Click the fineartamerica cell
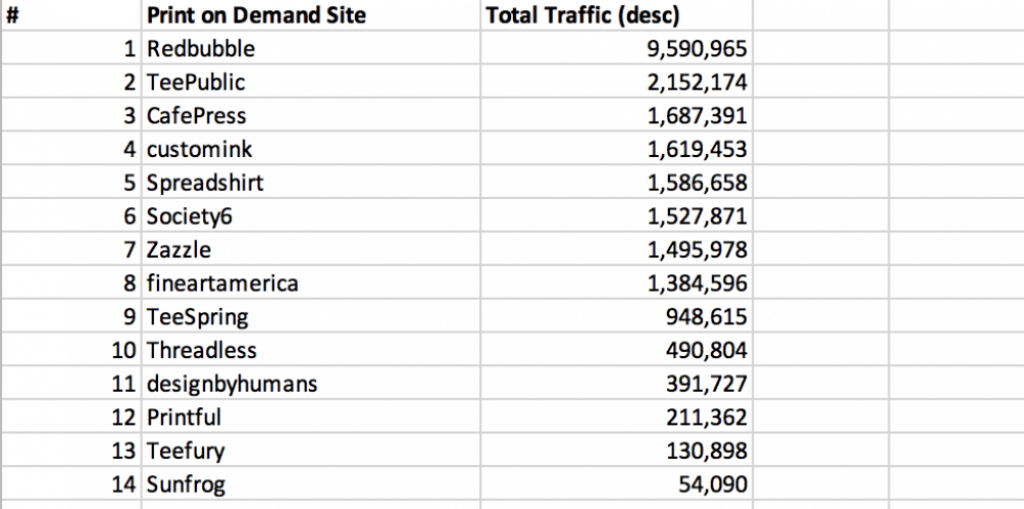1024x509 pixels. (311, 283)
